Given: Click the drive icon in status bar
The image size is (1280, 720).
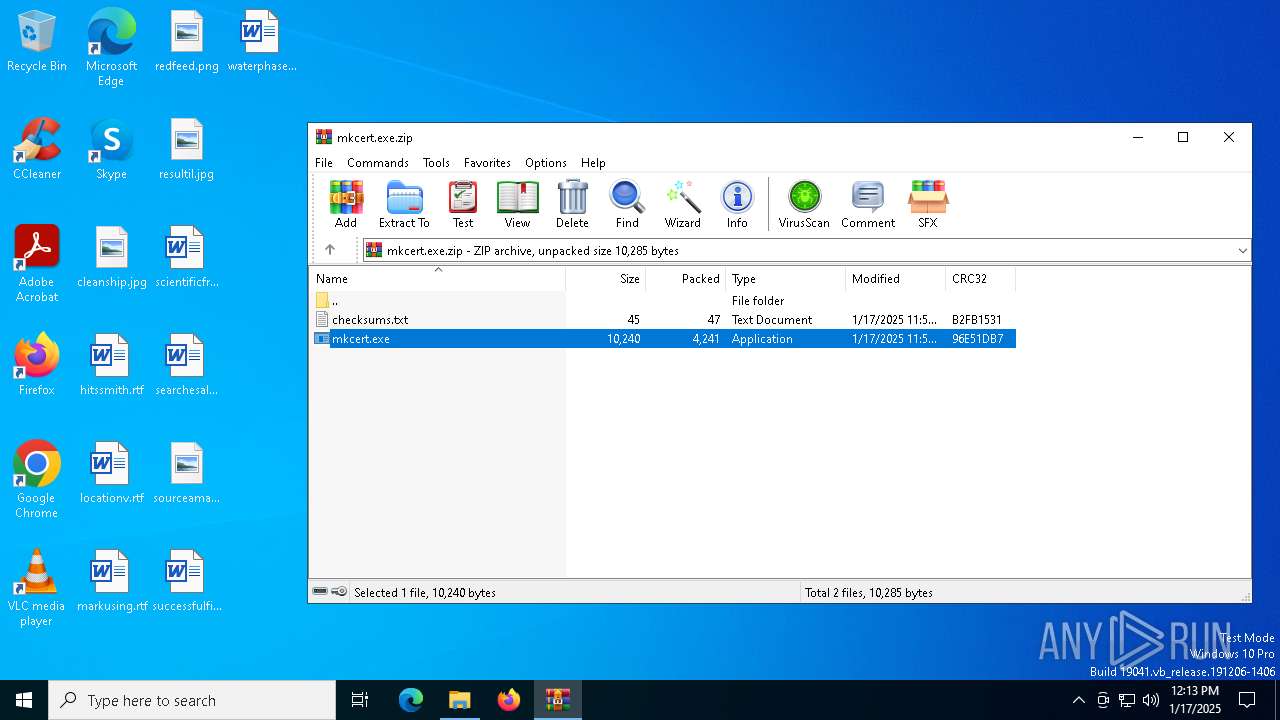Looking at the screenshot, I should point(320,592).
